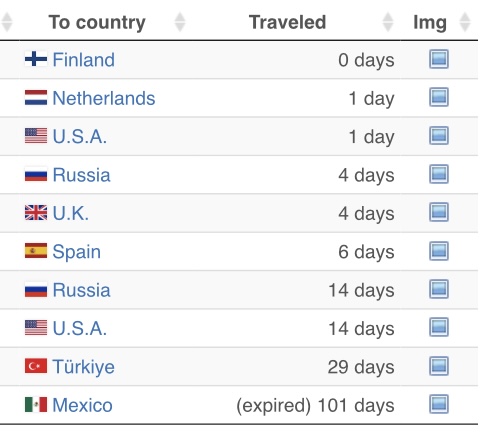View image for U.S.A. 14 days row
This screenshot has height=433, width=484.
pyautogui.click(x=439, y=328)
